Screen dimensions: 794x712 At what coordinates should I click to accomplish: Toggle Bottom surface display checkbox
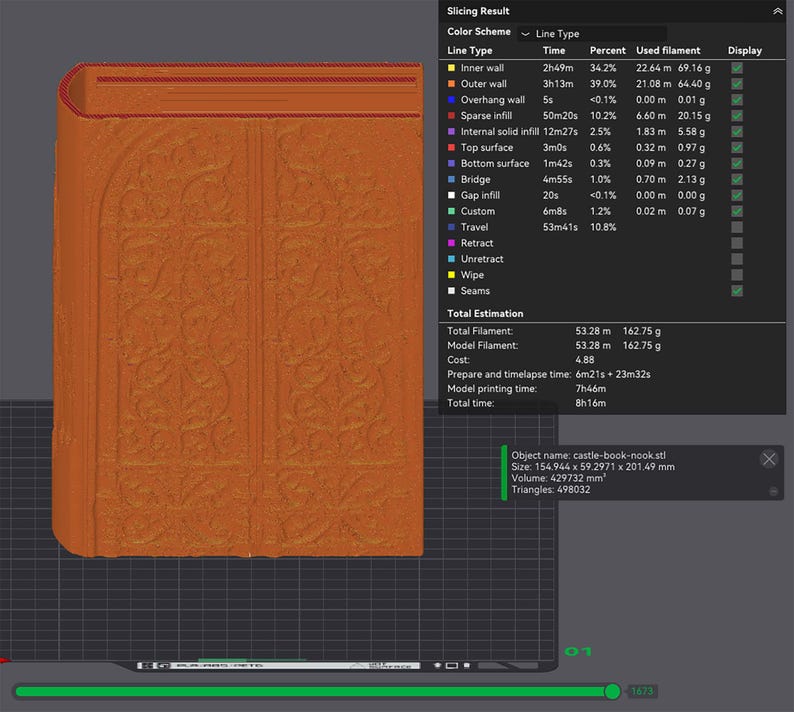point(737,163)
